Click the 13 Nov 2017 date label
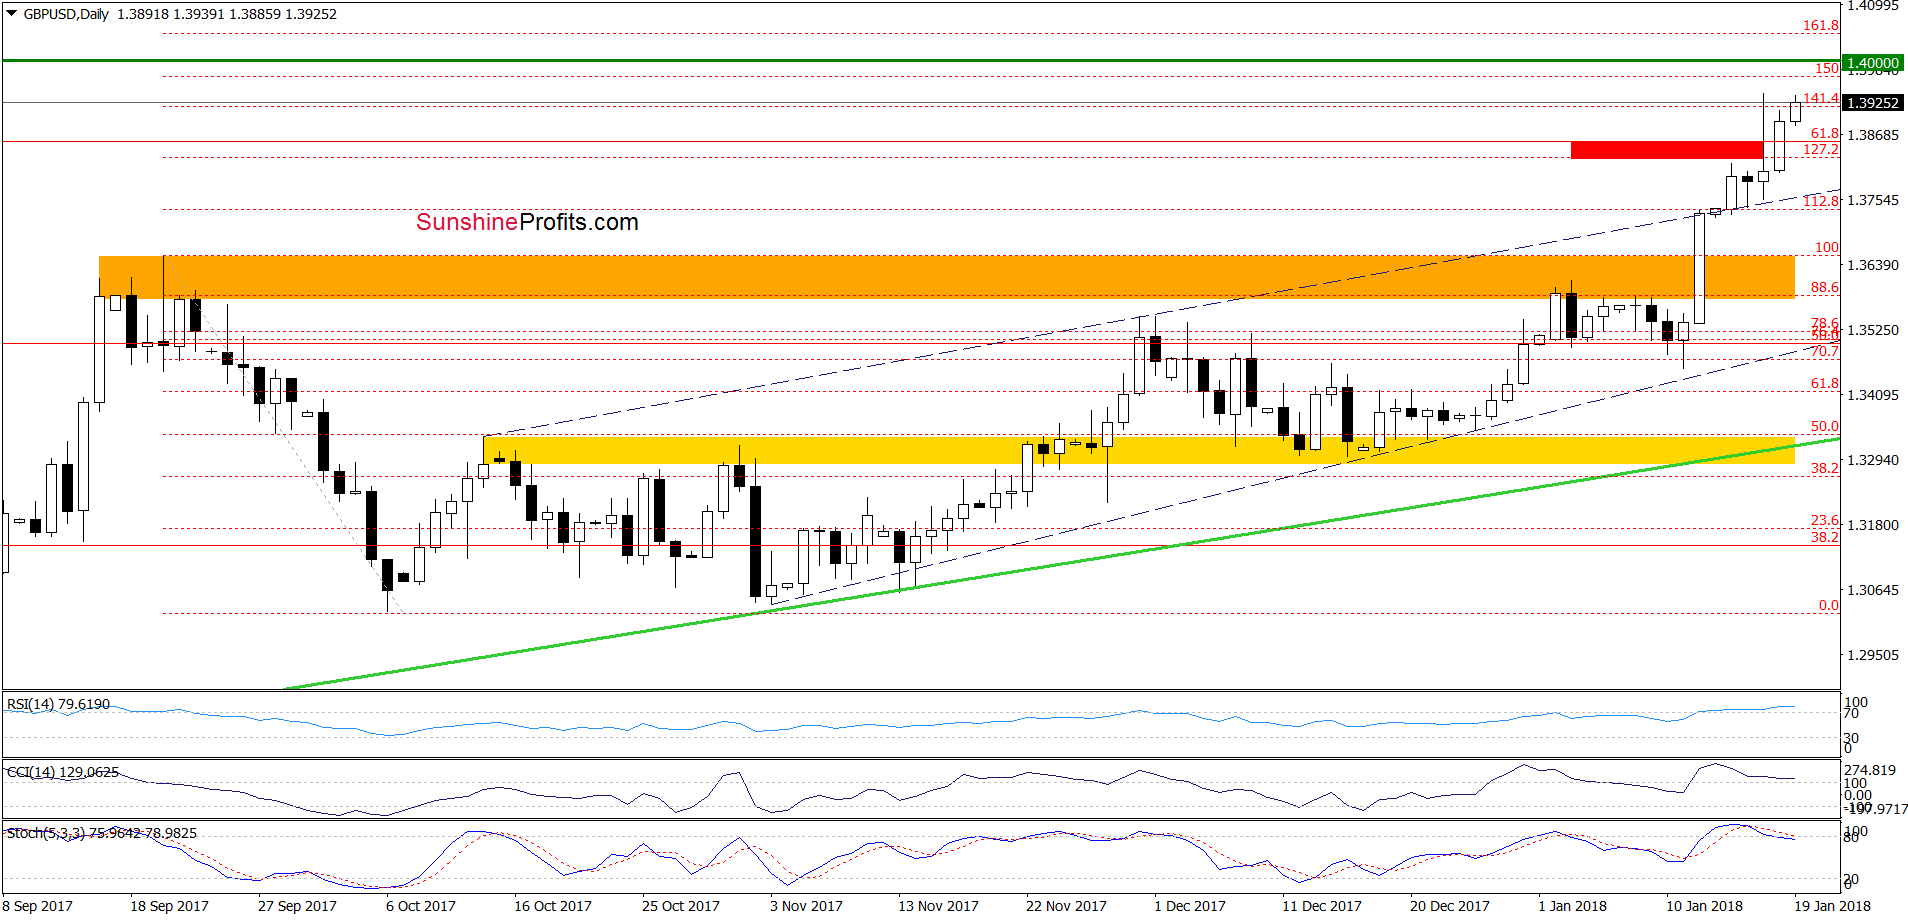 coord(938,906)
